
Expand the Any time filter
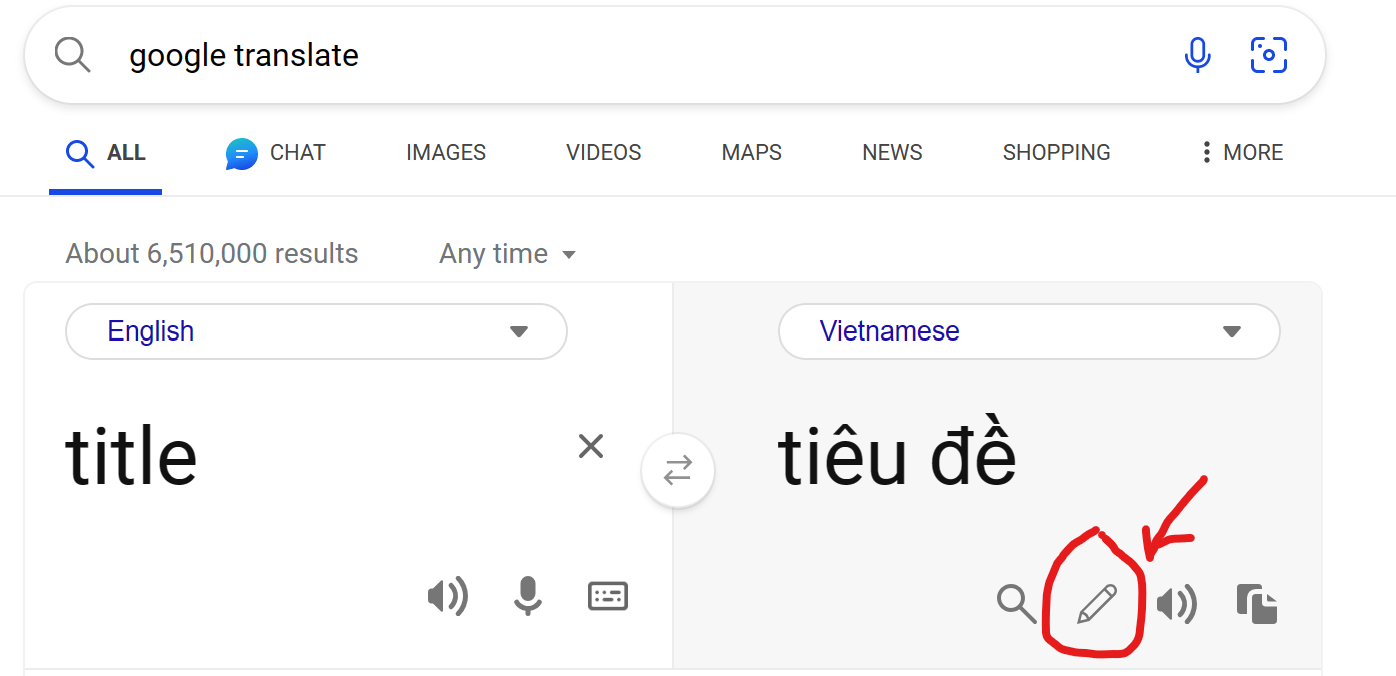pyautogui.click(x=508, y=254)
